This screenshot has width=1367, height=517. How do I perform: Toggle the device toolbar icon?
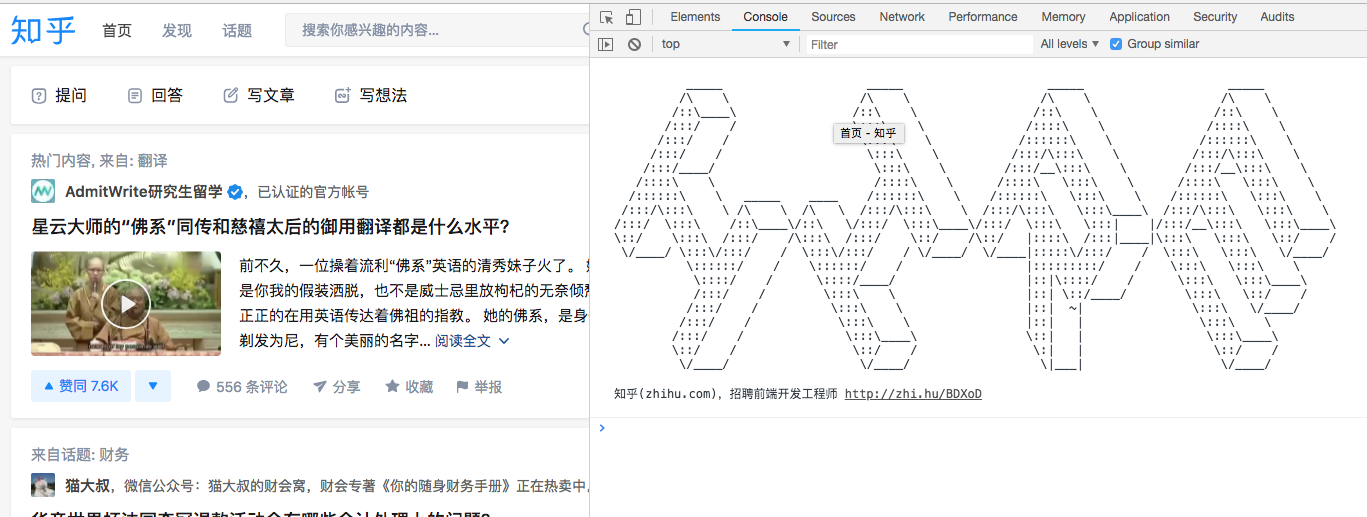coord(633,17)
